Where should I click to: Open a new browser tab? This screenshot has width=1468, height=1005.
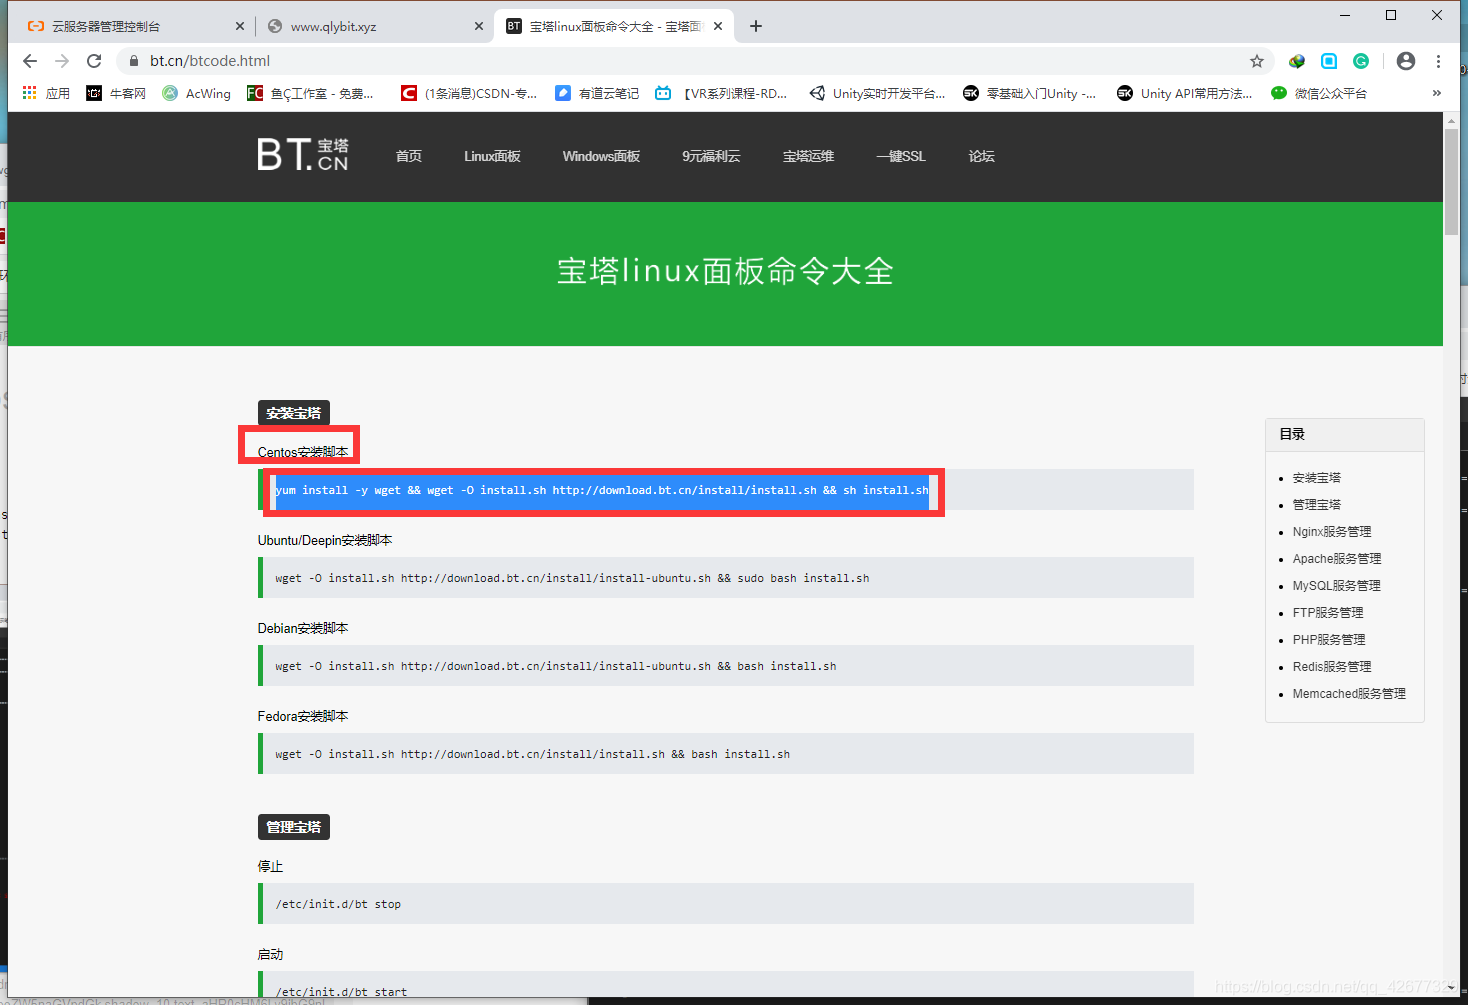tap(756, 26)
